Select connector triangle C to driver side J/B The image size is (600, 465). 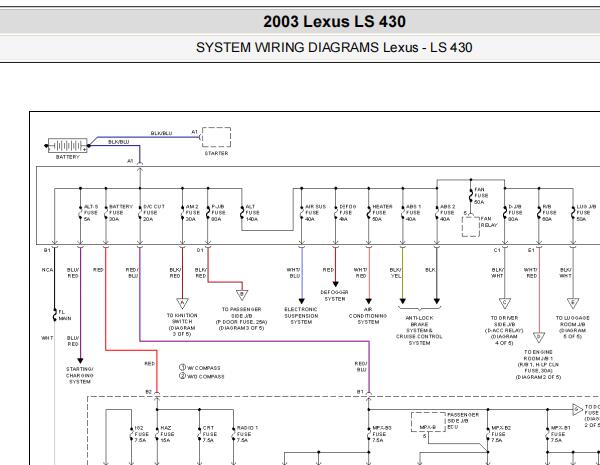pyautogui.click(x=505, y=303)
